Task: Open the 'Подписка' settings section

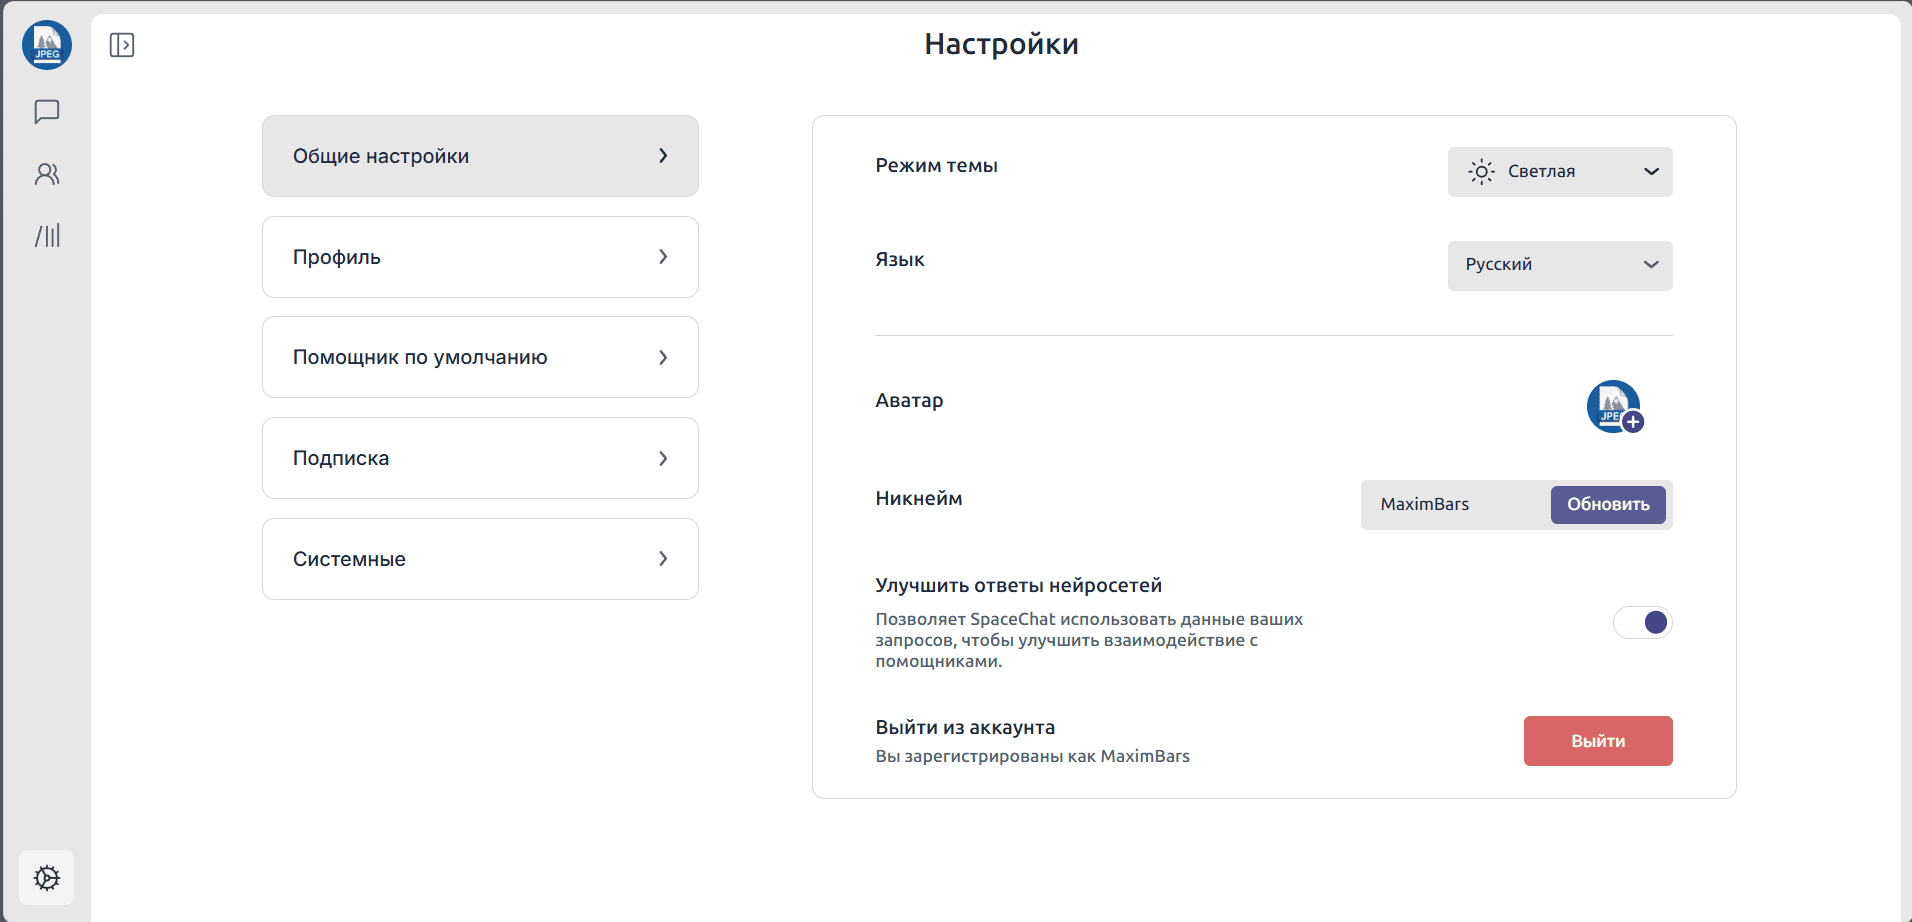Action: [x=480, y=458]
